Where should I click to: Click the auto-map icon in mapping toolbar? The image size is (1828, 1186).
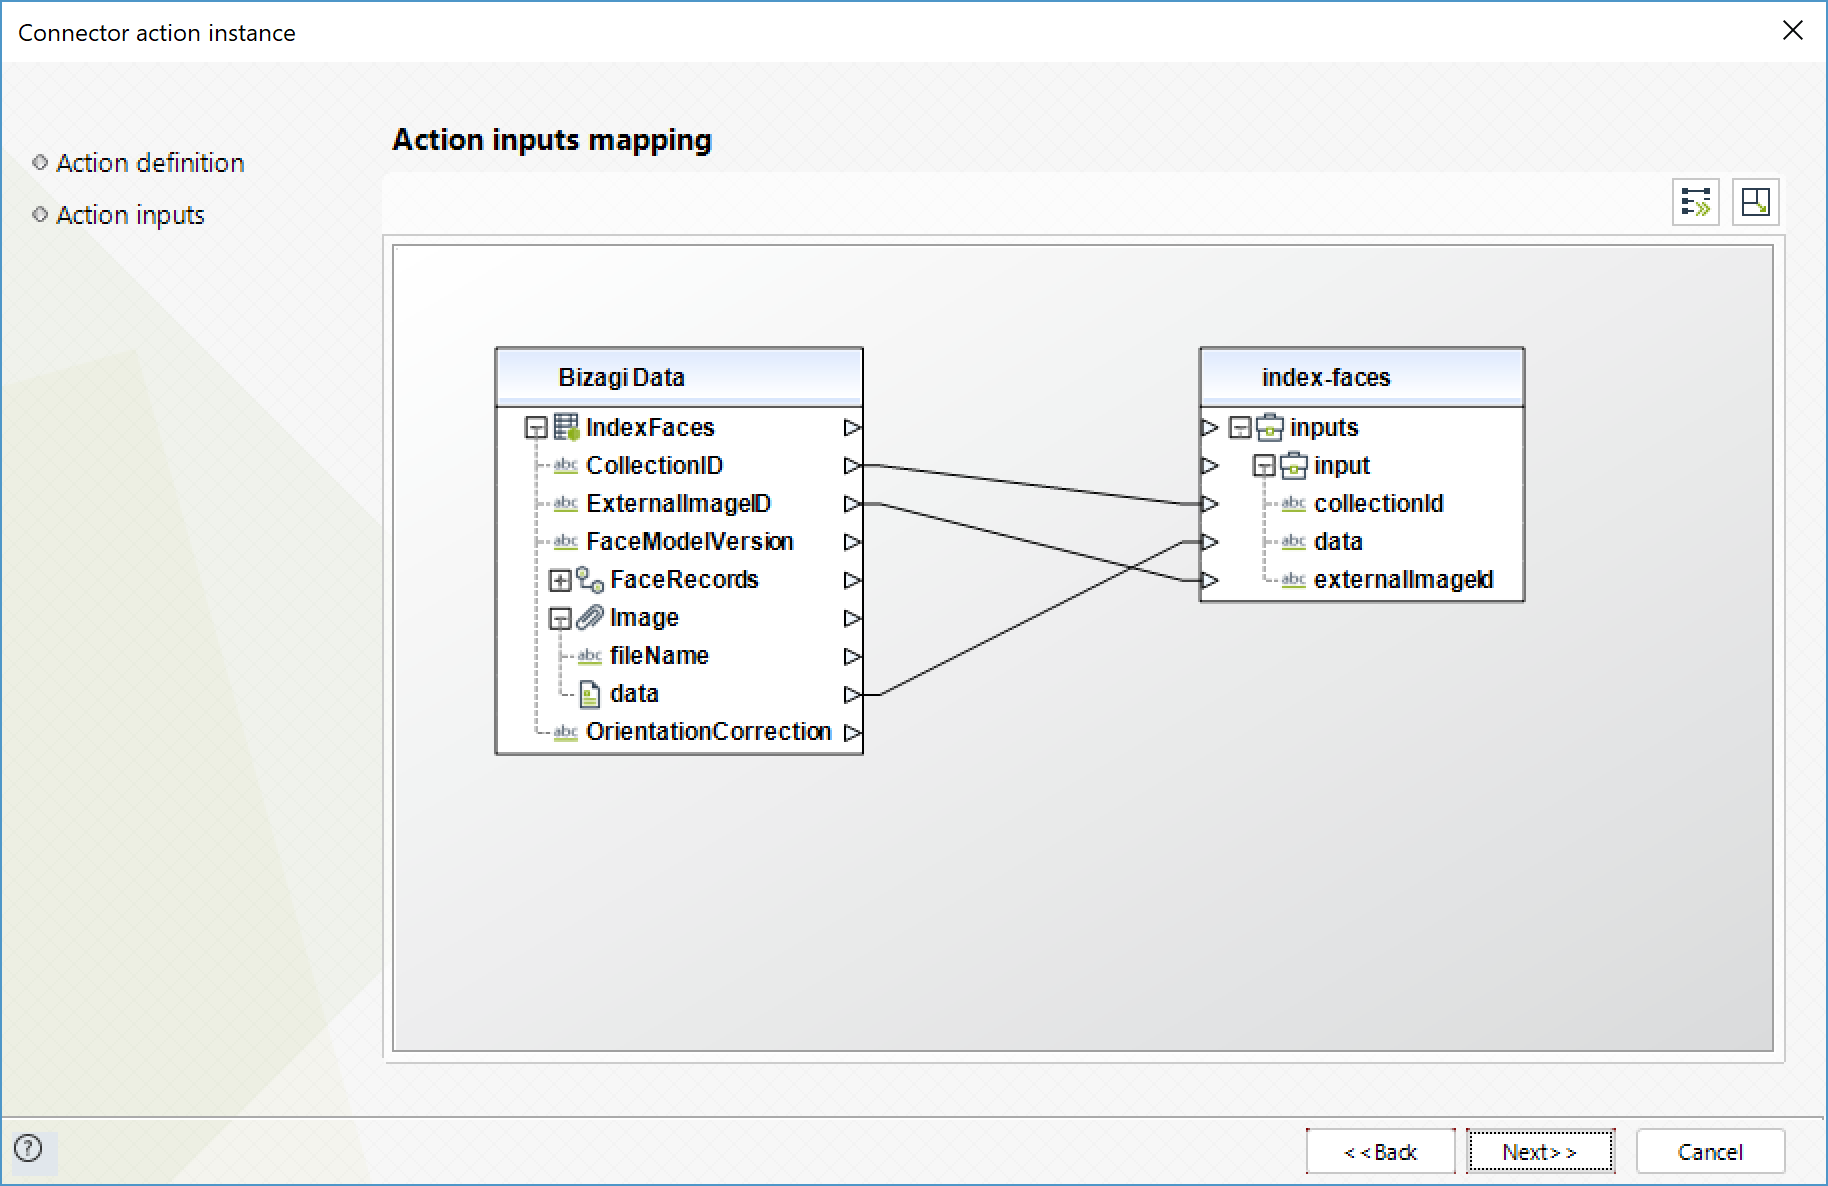(x=1695, y=202)
